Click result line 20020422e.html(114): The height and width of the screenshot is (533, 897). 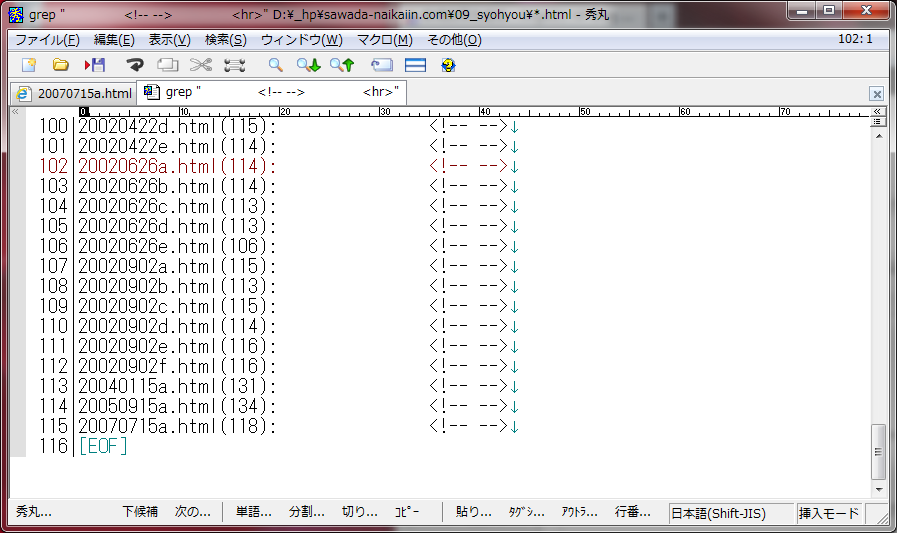177,146
